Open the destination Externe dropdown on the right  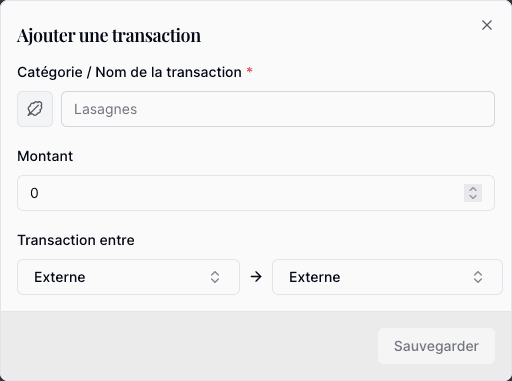click(387, 277)
